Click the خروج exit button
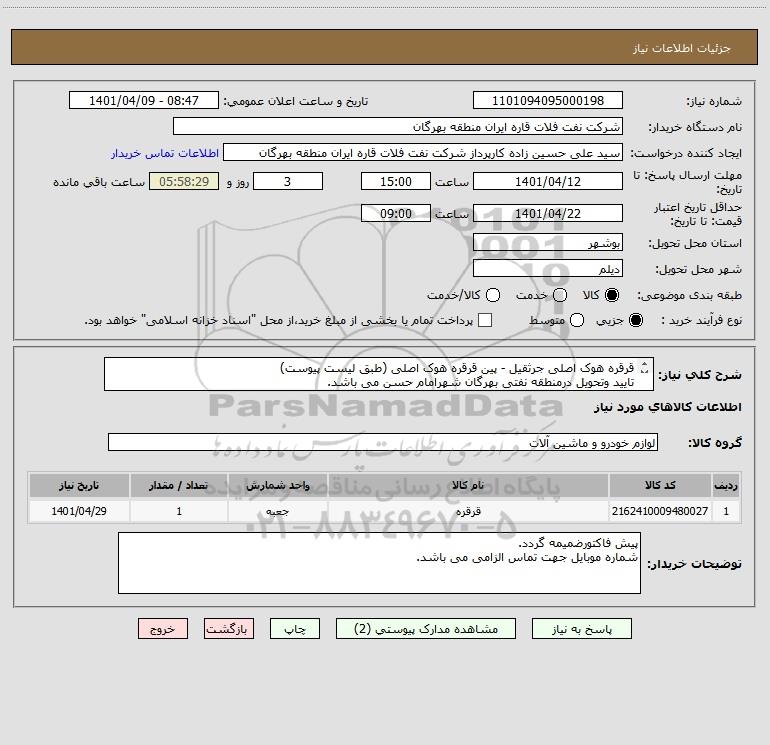The width and height of the screenshot is (770, 745). (x=163, y=629)
